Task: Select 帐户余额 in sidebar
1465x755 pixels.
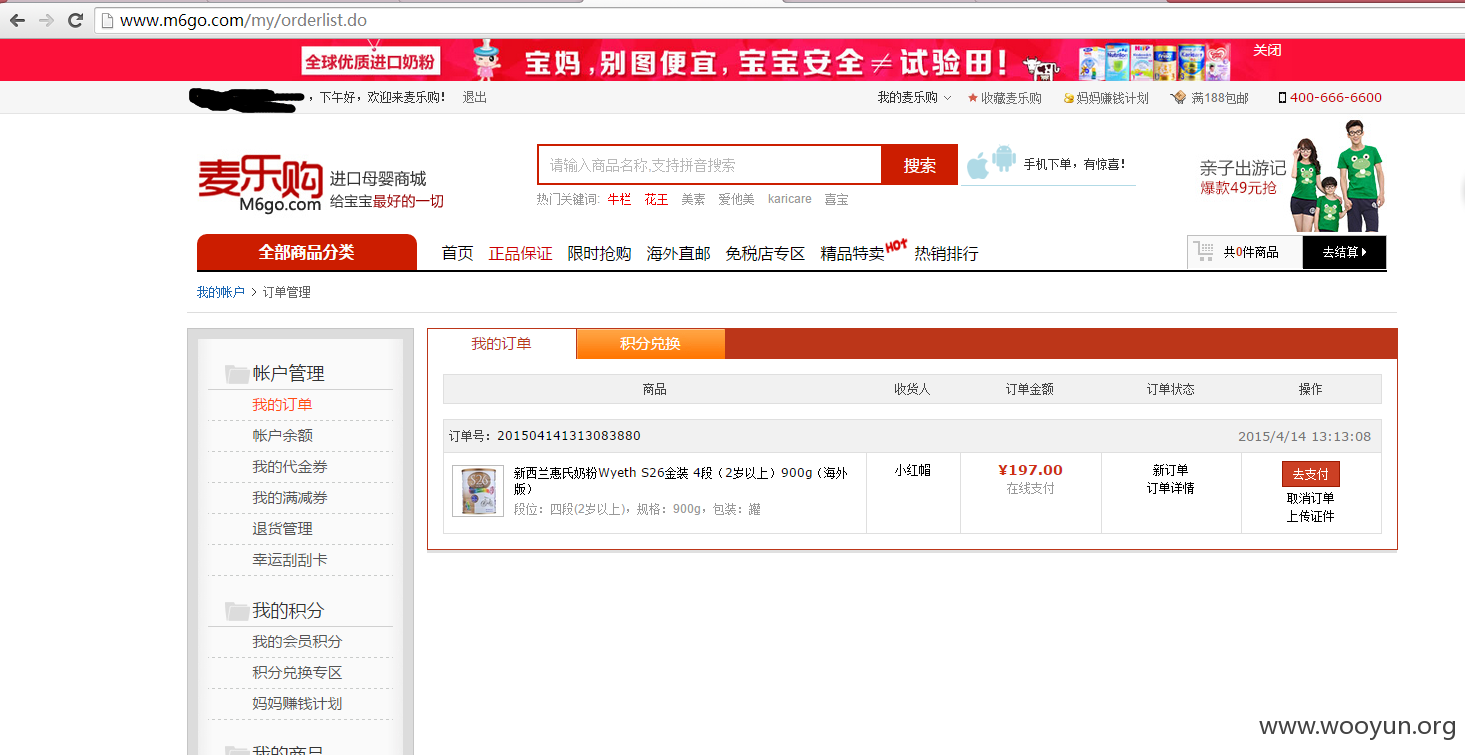Action: click(x=282, y=436)
